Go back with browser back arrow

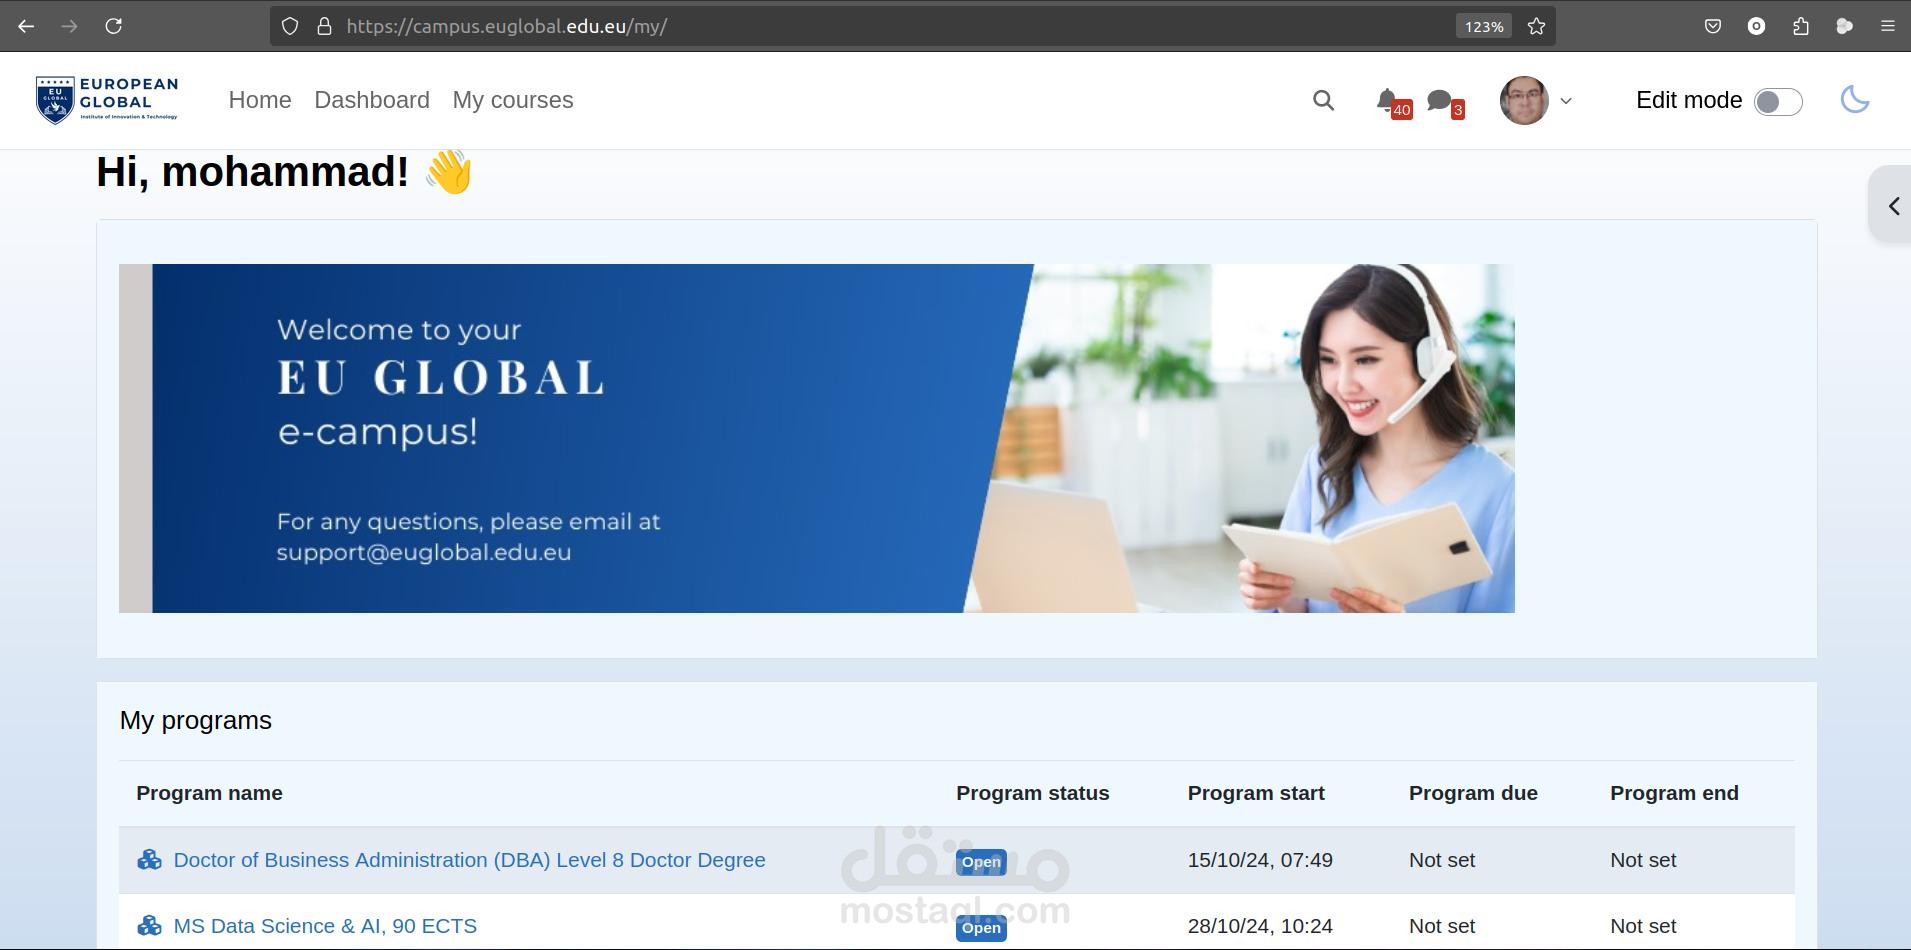(x=26, y=26)
